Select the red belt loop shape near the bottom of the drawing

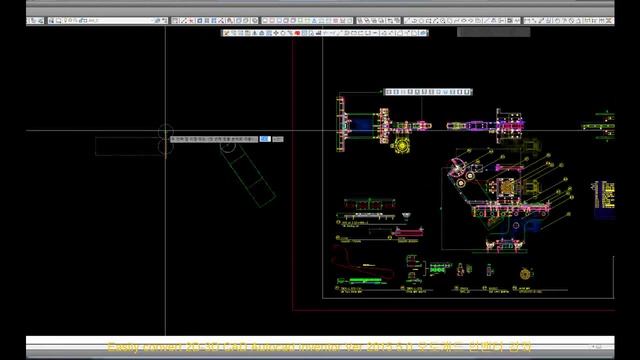(x=362, y=263)
